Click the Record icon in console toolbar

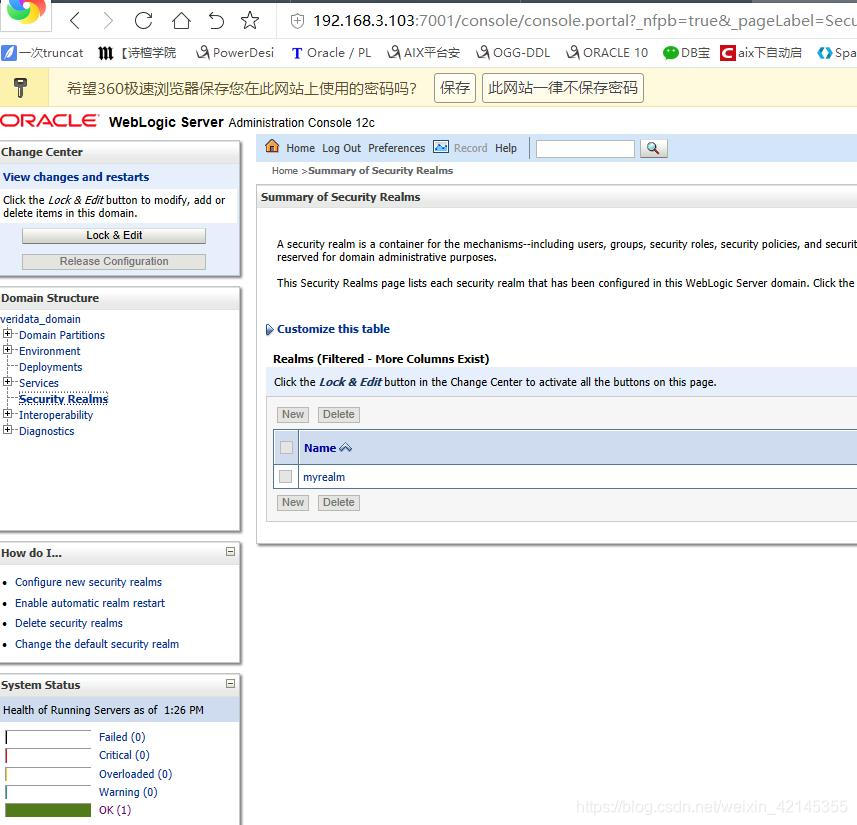click(x=441, y=147)
